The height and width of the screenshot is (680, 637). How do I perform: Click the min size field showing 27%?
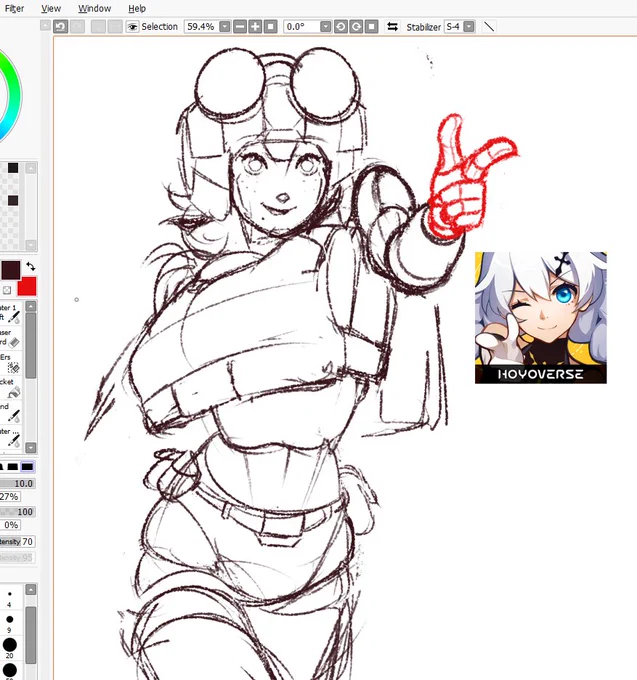10,497
